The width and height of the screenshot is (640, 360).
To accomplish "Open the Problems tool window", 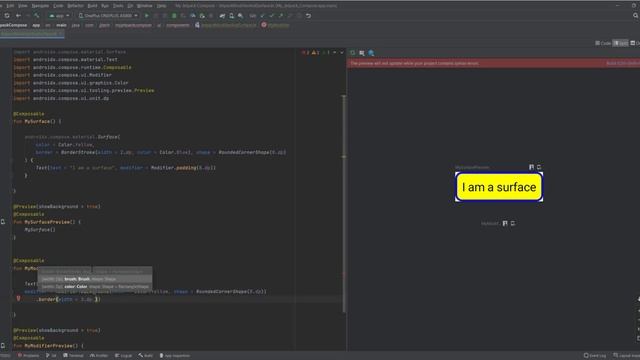I will pyautogui.click(x=28, y=356).
